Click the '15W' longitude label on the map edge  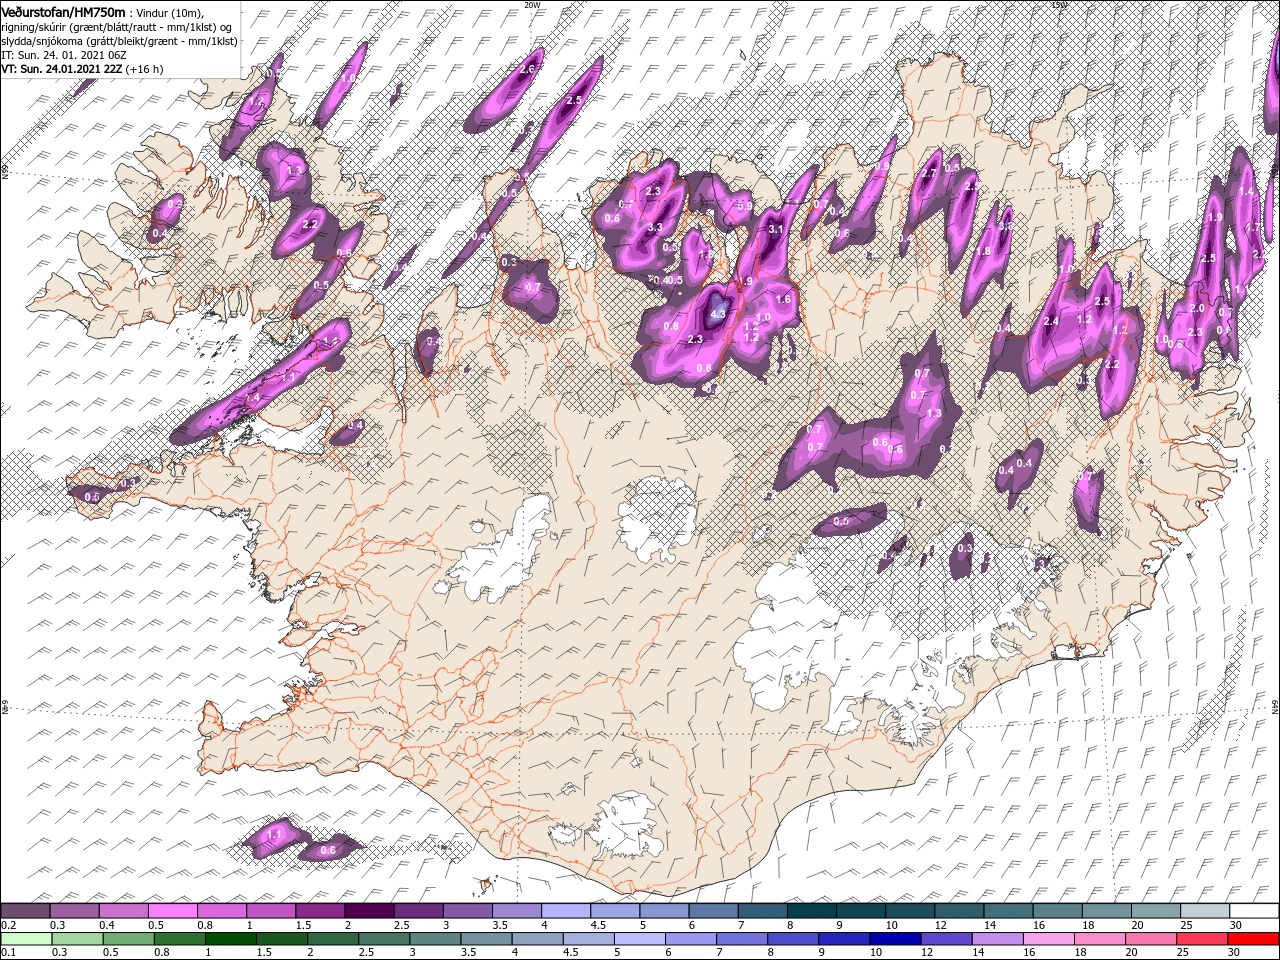pos(1059,5)
